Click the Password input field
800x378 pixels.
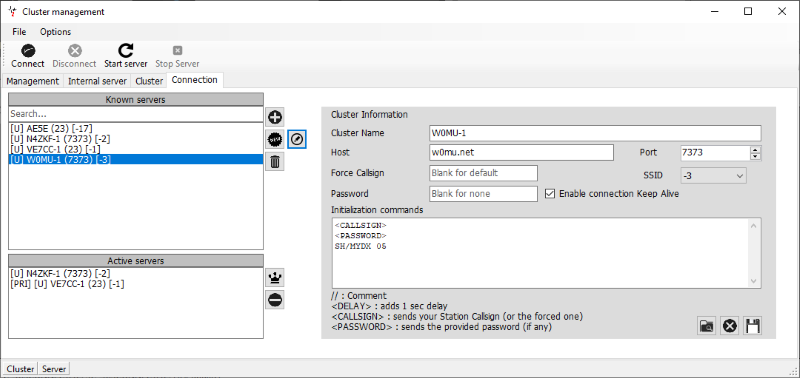(x=484, y=194)
